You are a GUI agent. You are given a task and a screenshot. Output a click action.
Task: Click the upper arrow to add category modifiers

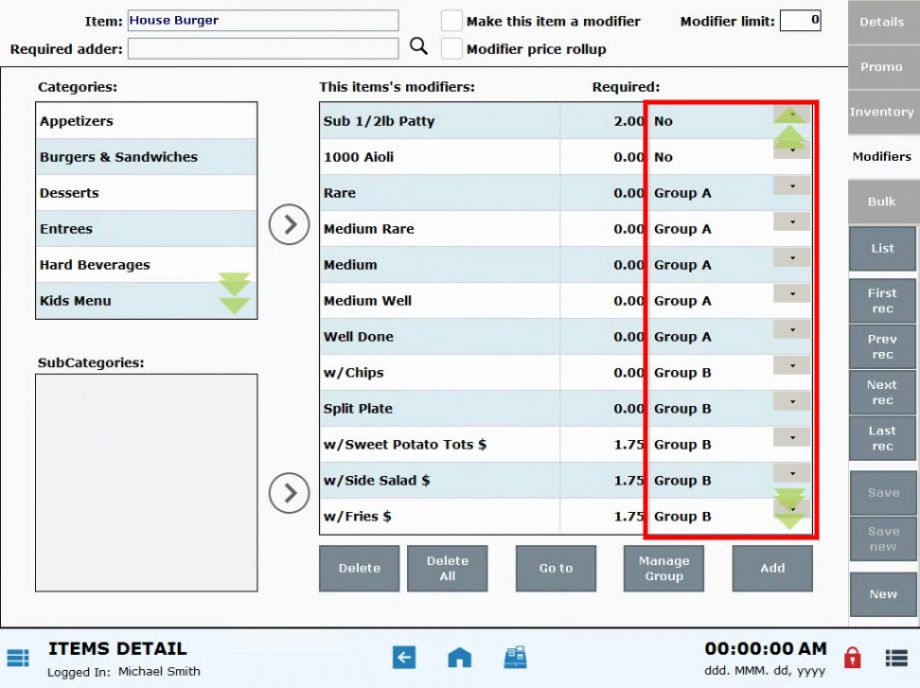click(x=289, y=225)
